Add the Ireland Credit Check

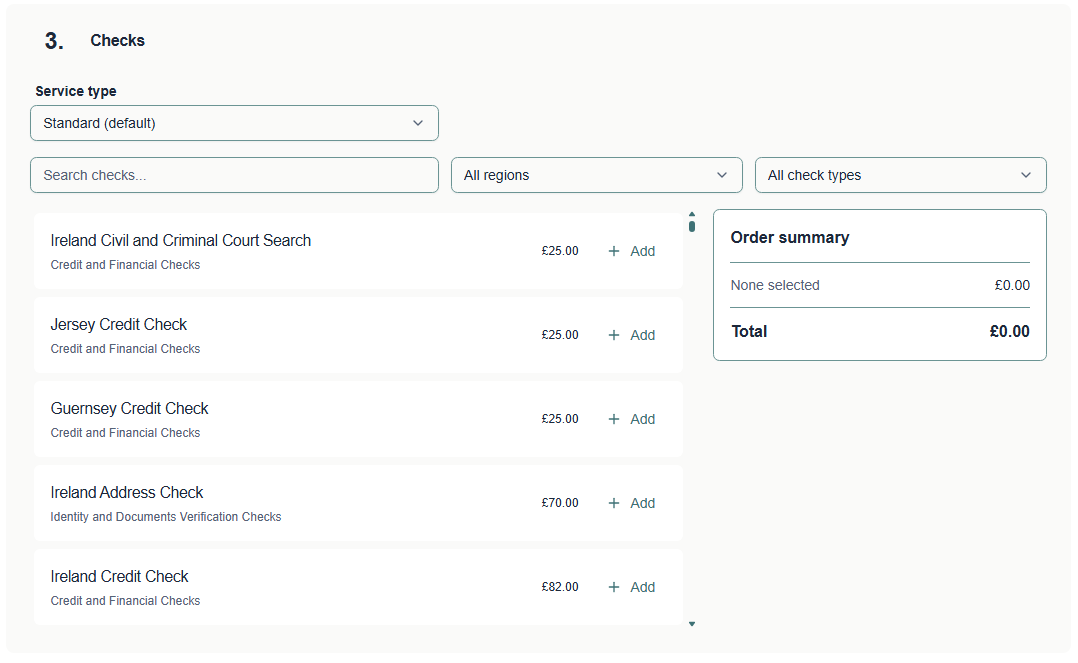(632, 587)
